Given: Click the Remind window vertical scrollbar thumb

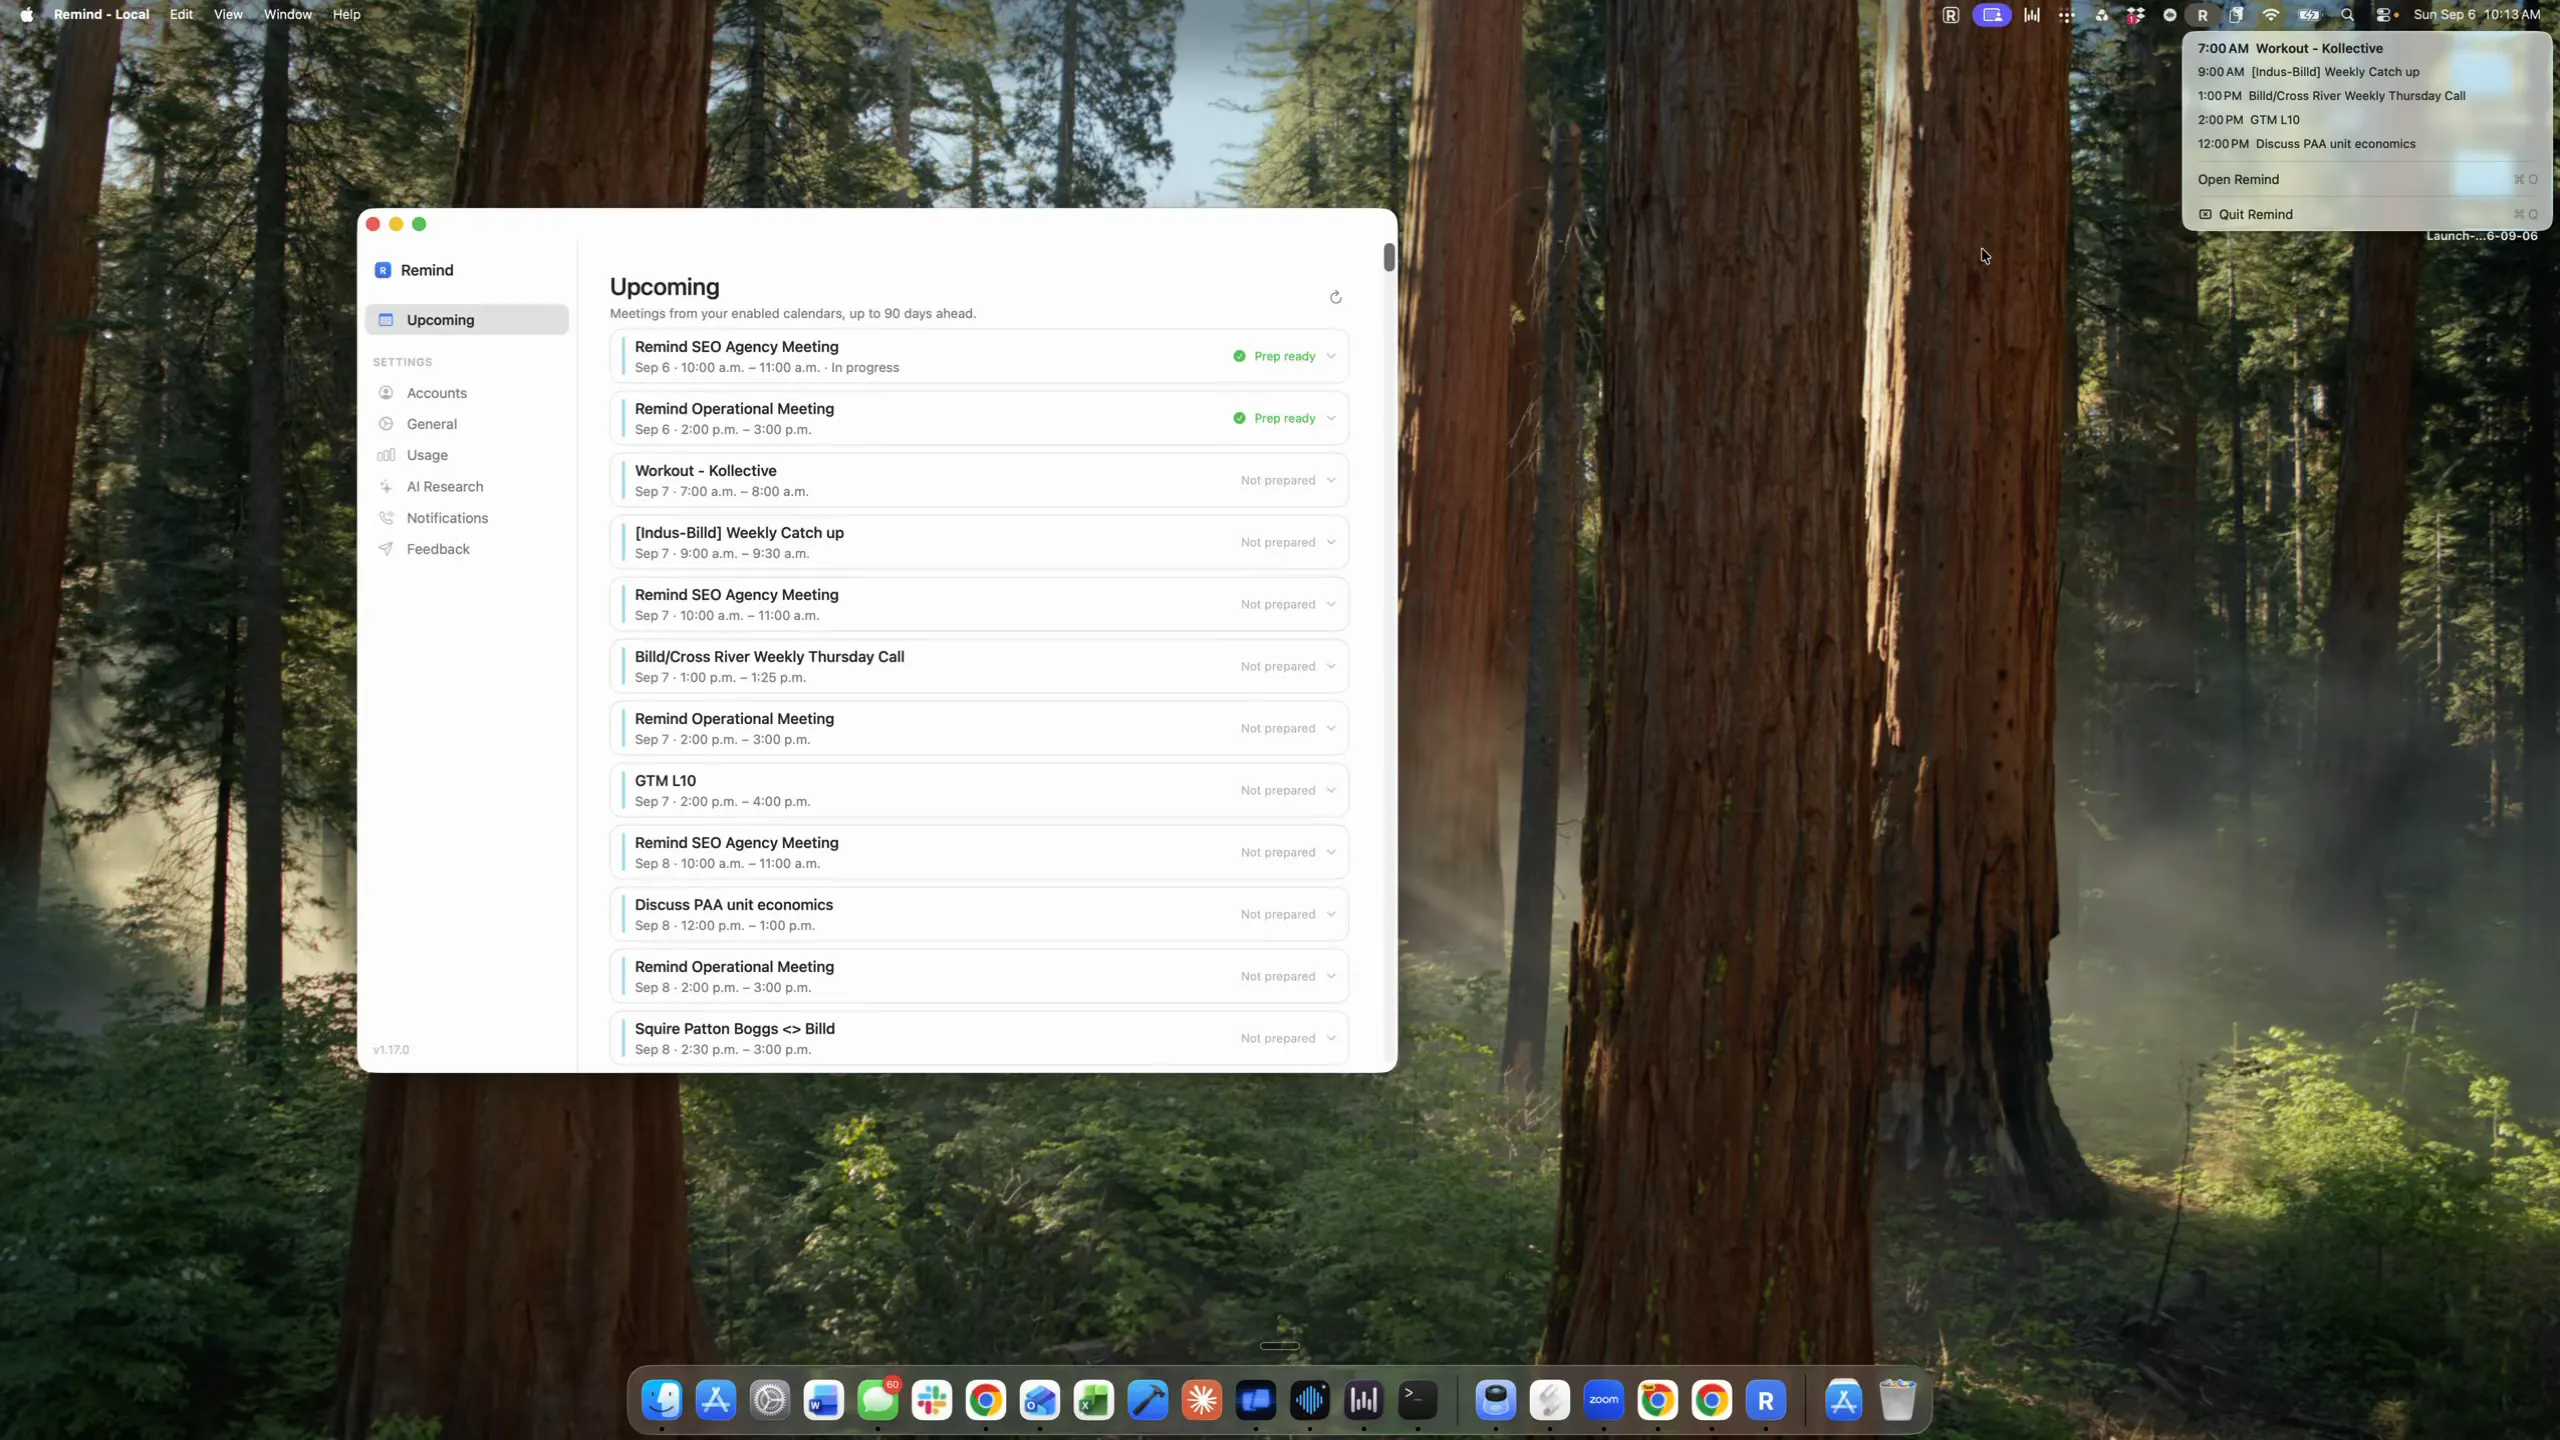Looking at the screenshot, I should [1389, 257].
